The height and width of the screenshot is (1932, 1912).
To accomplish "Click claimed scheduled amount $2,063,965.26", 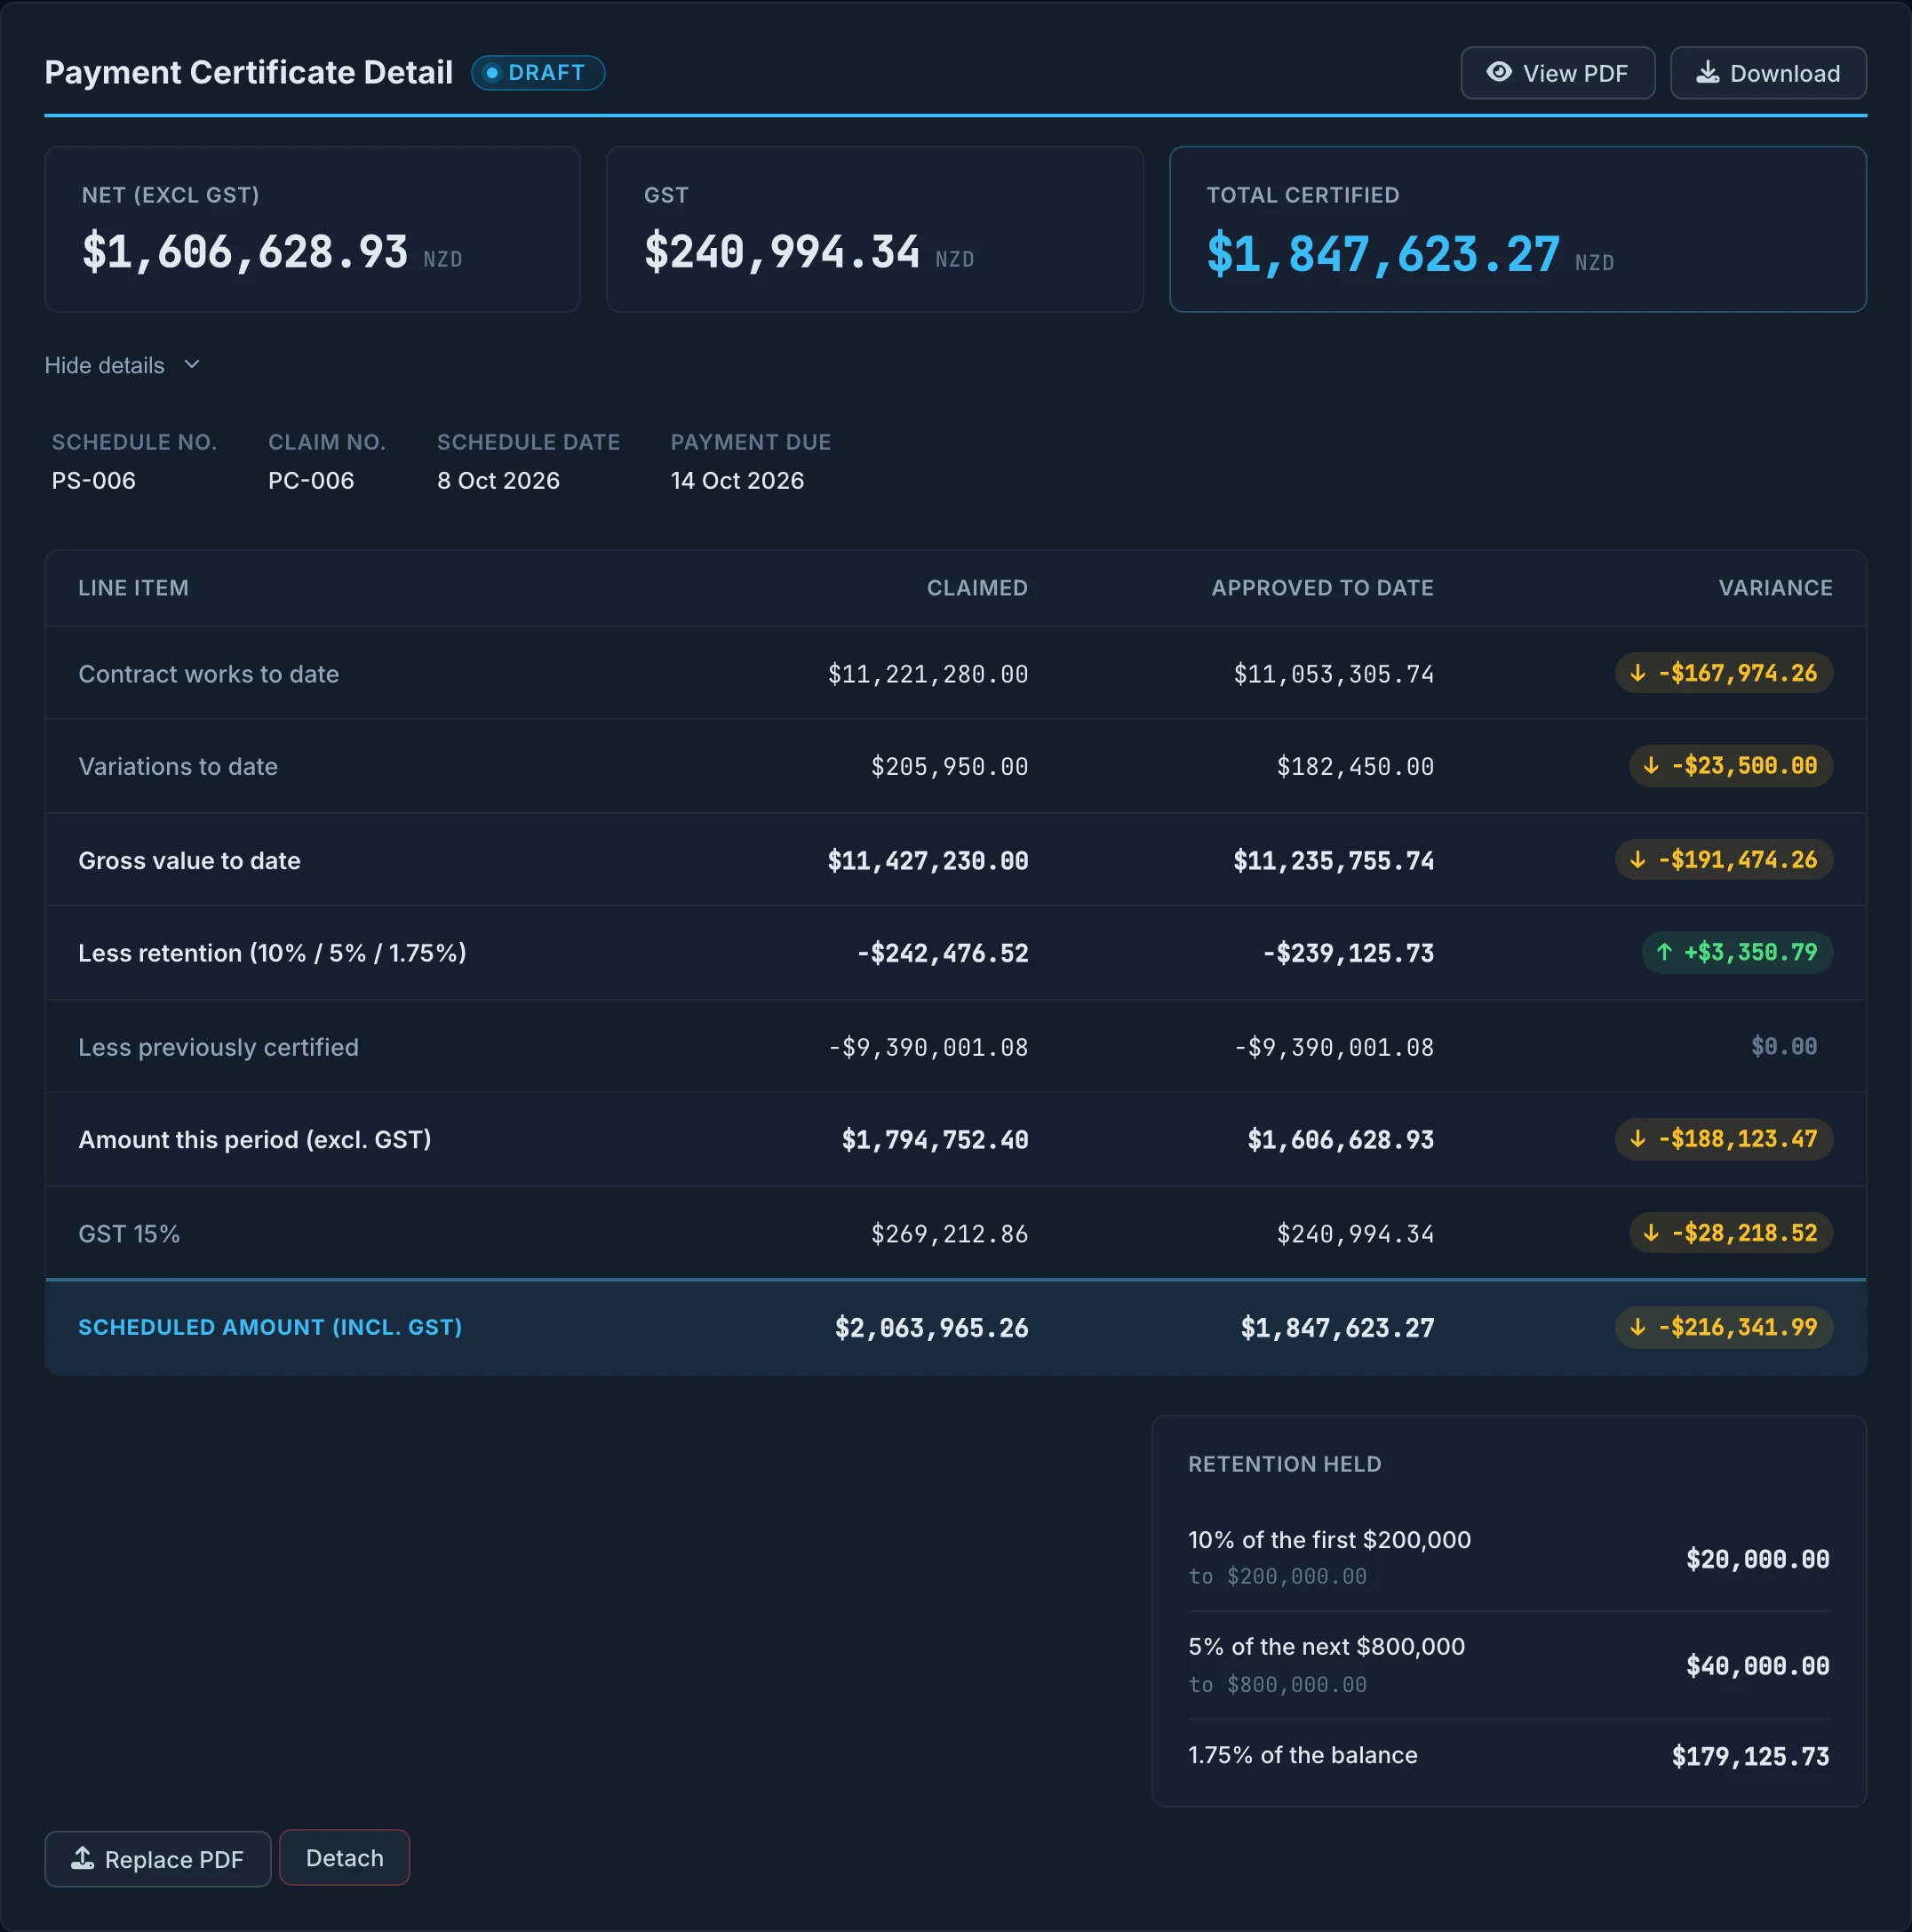I will [931, 1328].
